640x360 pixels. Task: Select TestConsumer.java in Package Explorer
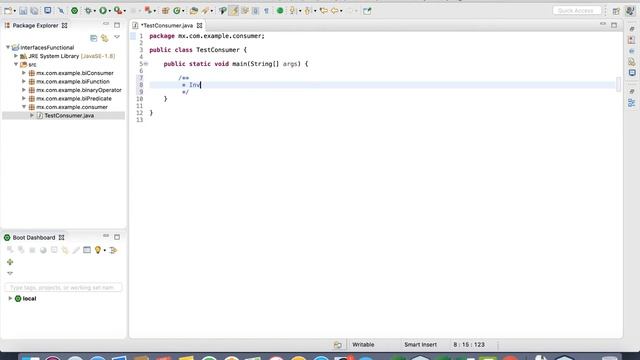(x=69, y=116)
